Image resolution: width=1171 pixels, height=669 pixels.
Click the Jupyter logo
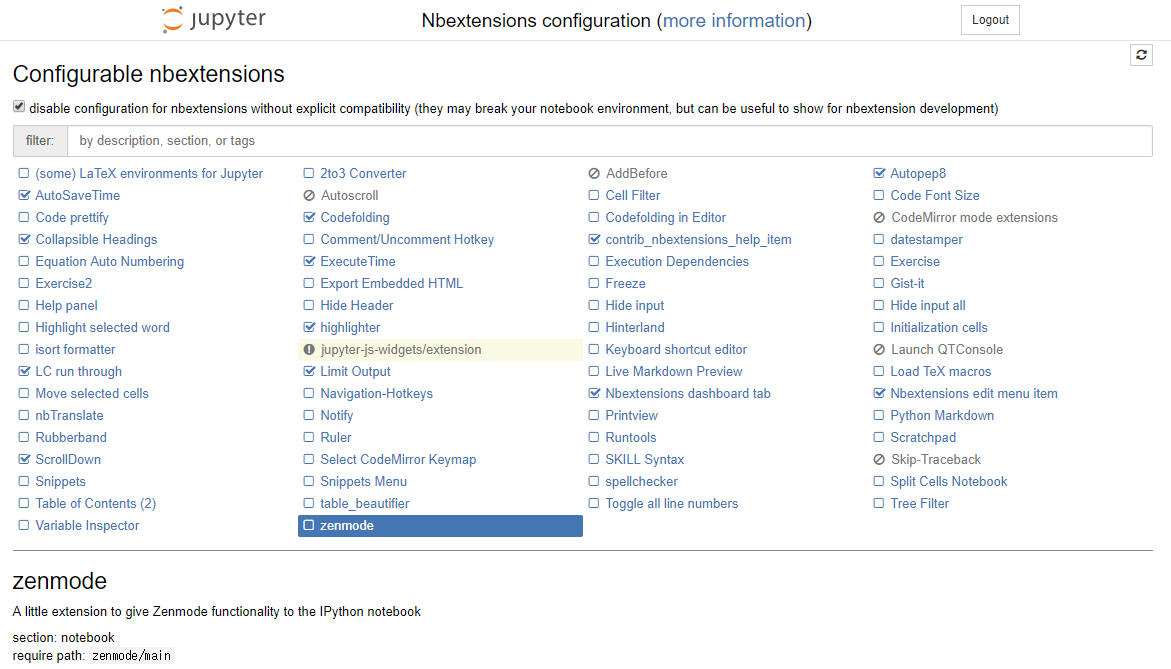click(214, 19)
